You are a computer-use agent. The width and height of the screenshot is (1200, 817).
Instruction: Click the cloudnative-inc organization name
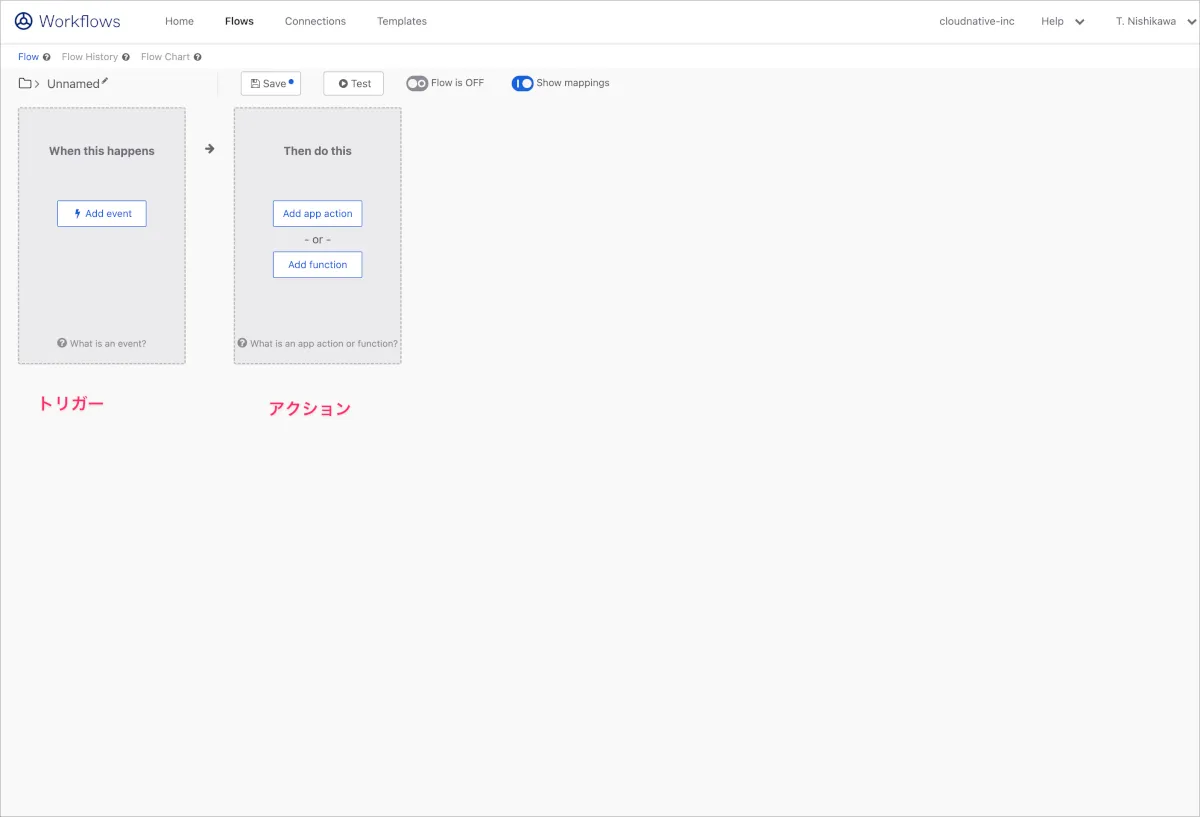coord(977,21)
